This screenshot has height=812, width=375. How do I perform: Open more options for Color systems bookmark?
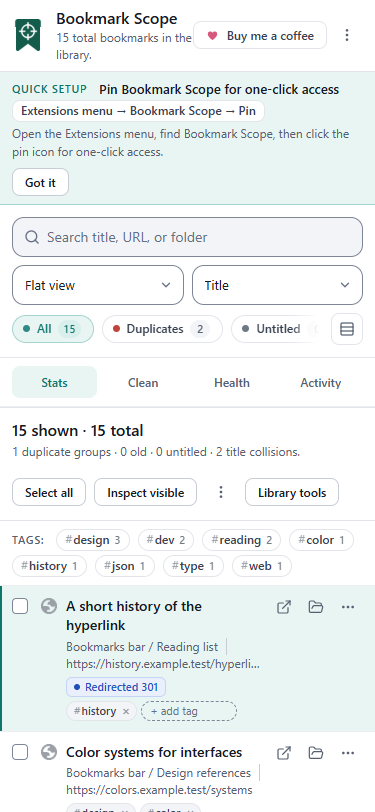tap(348, 752)
